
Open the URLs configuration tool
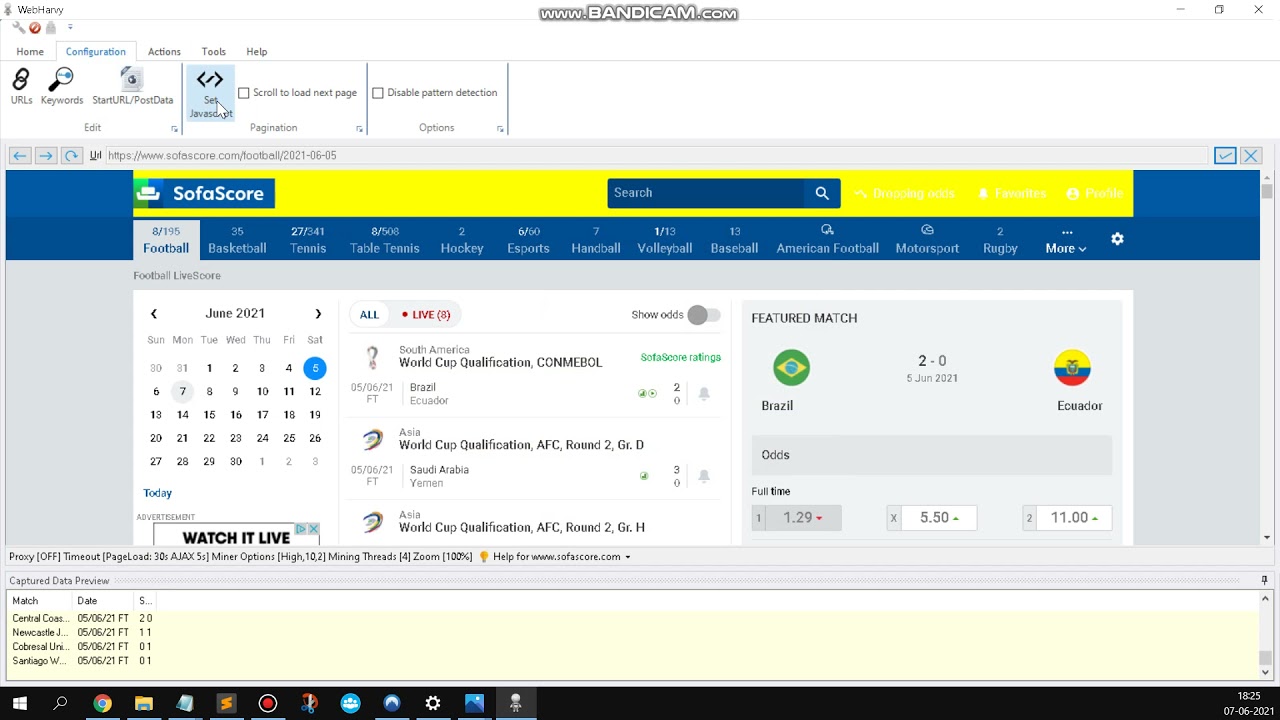[21, 87]
